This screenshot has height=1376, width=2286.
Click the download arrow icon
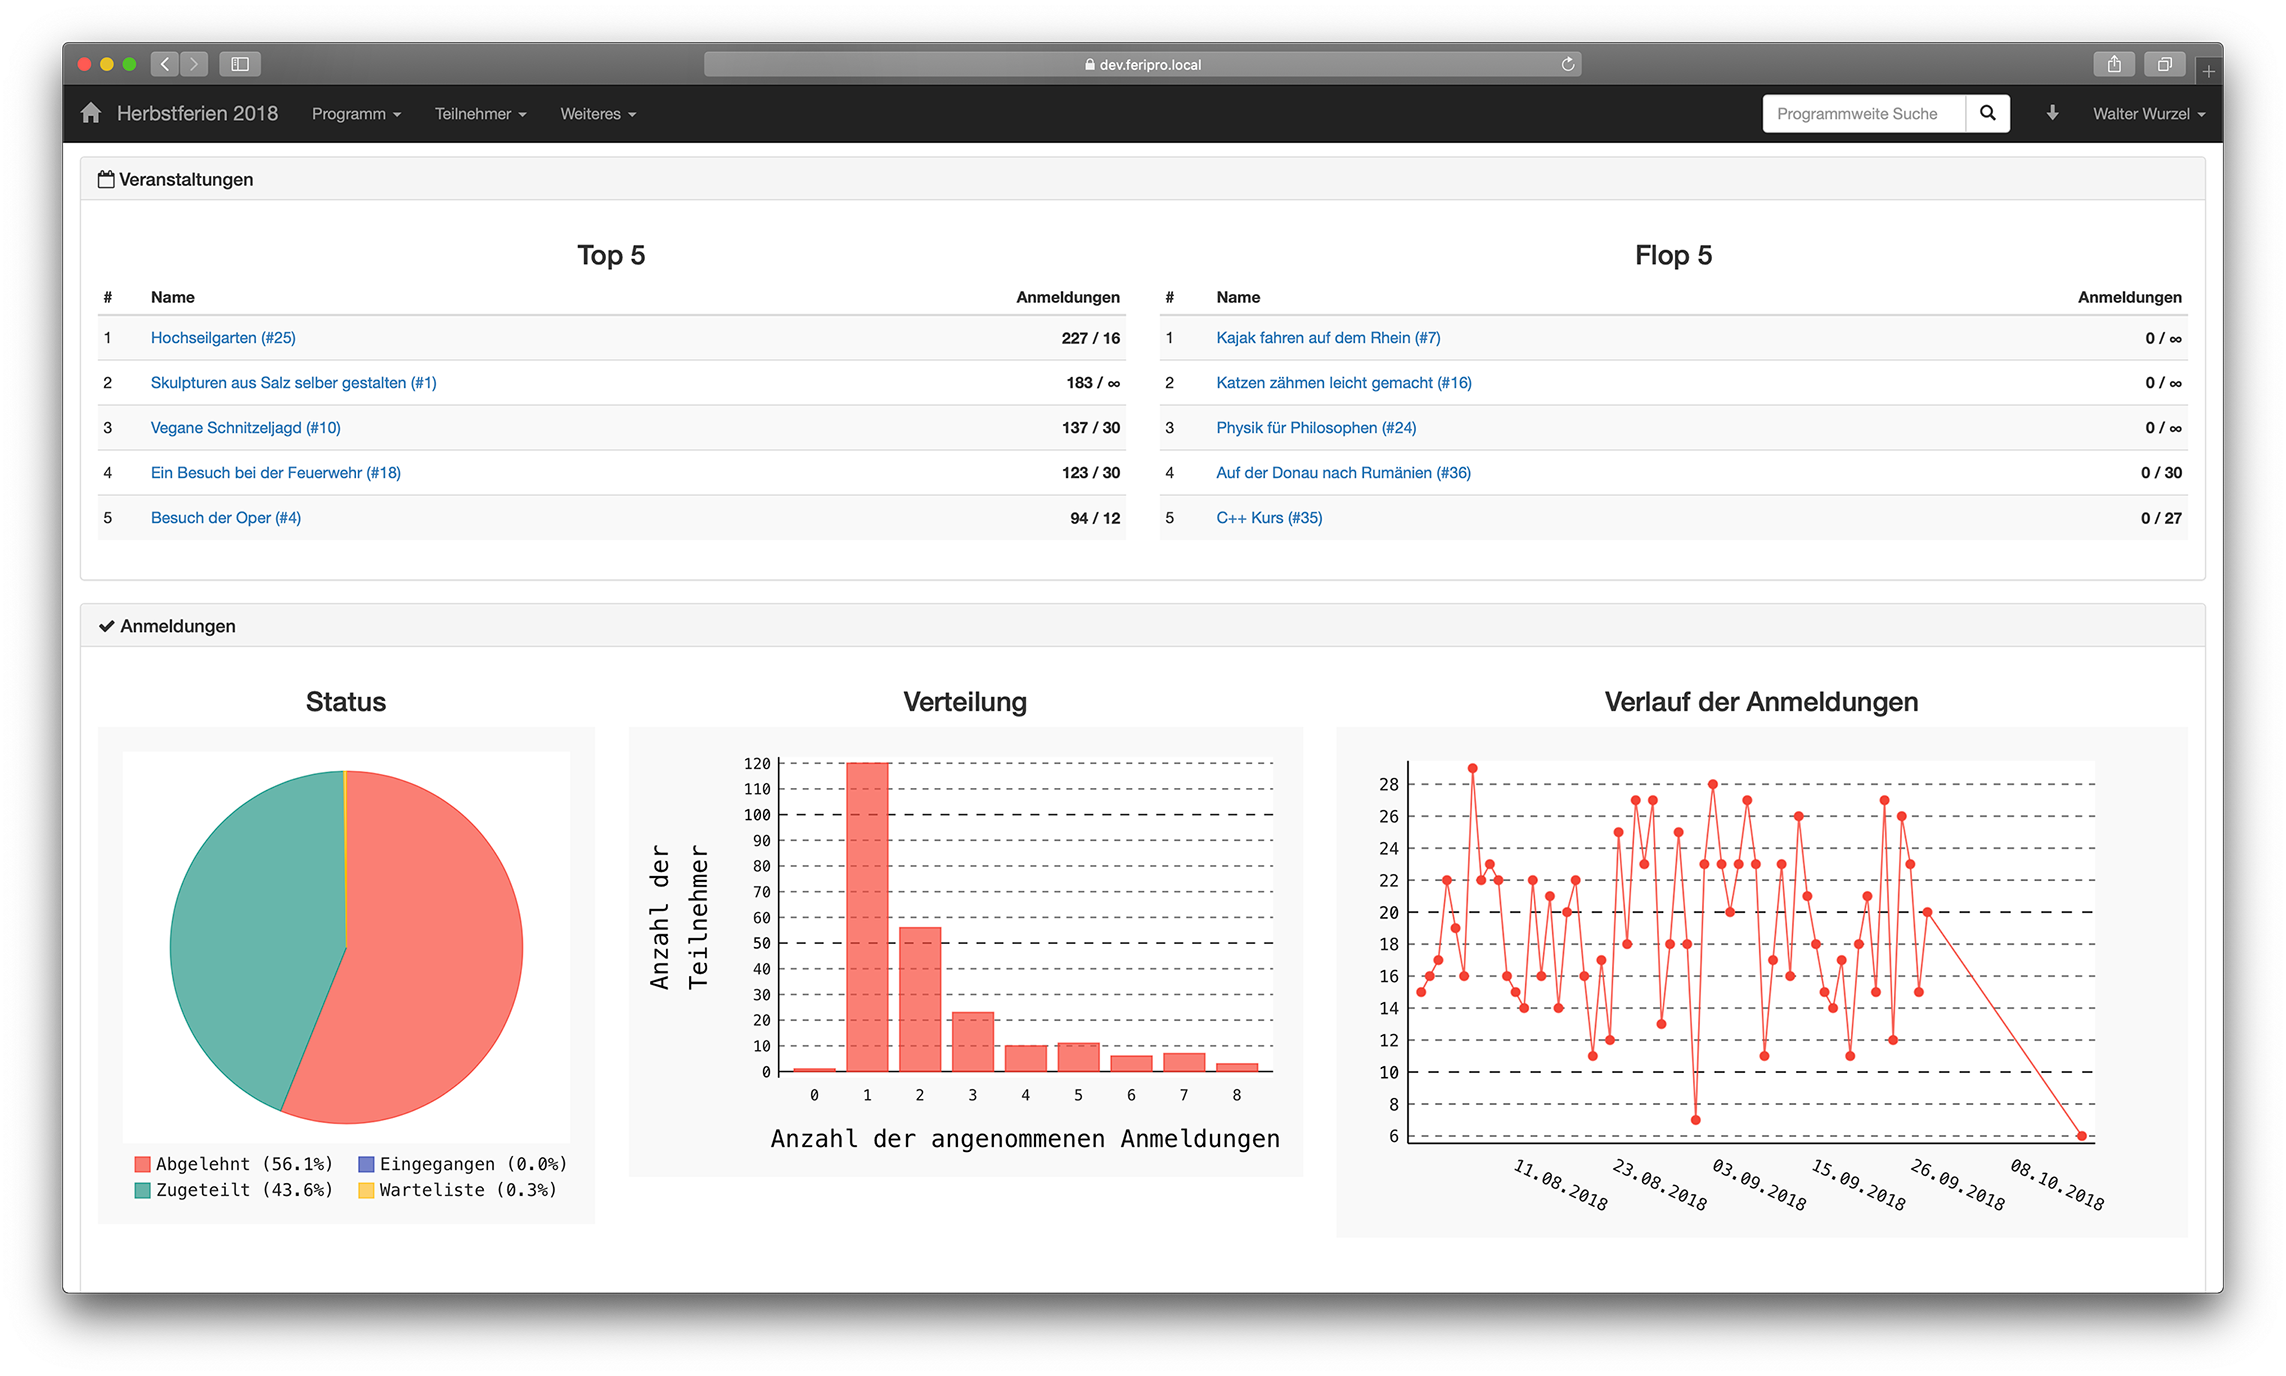point(2052,113)
